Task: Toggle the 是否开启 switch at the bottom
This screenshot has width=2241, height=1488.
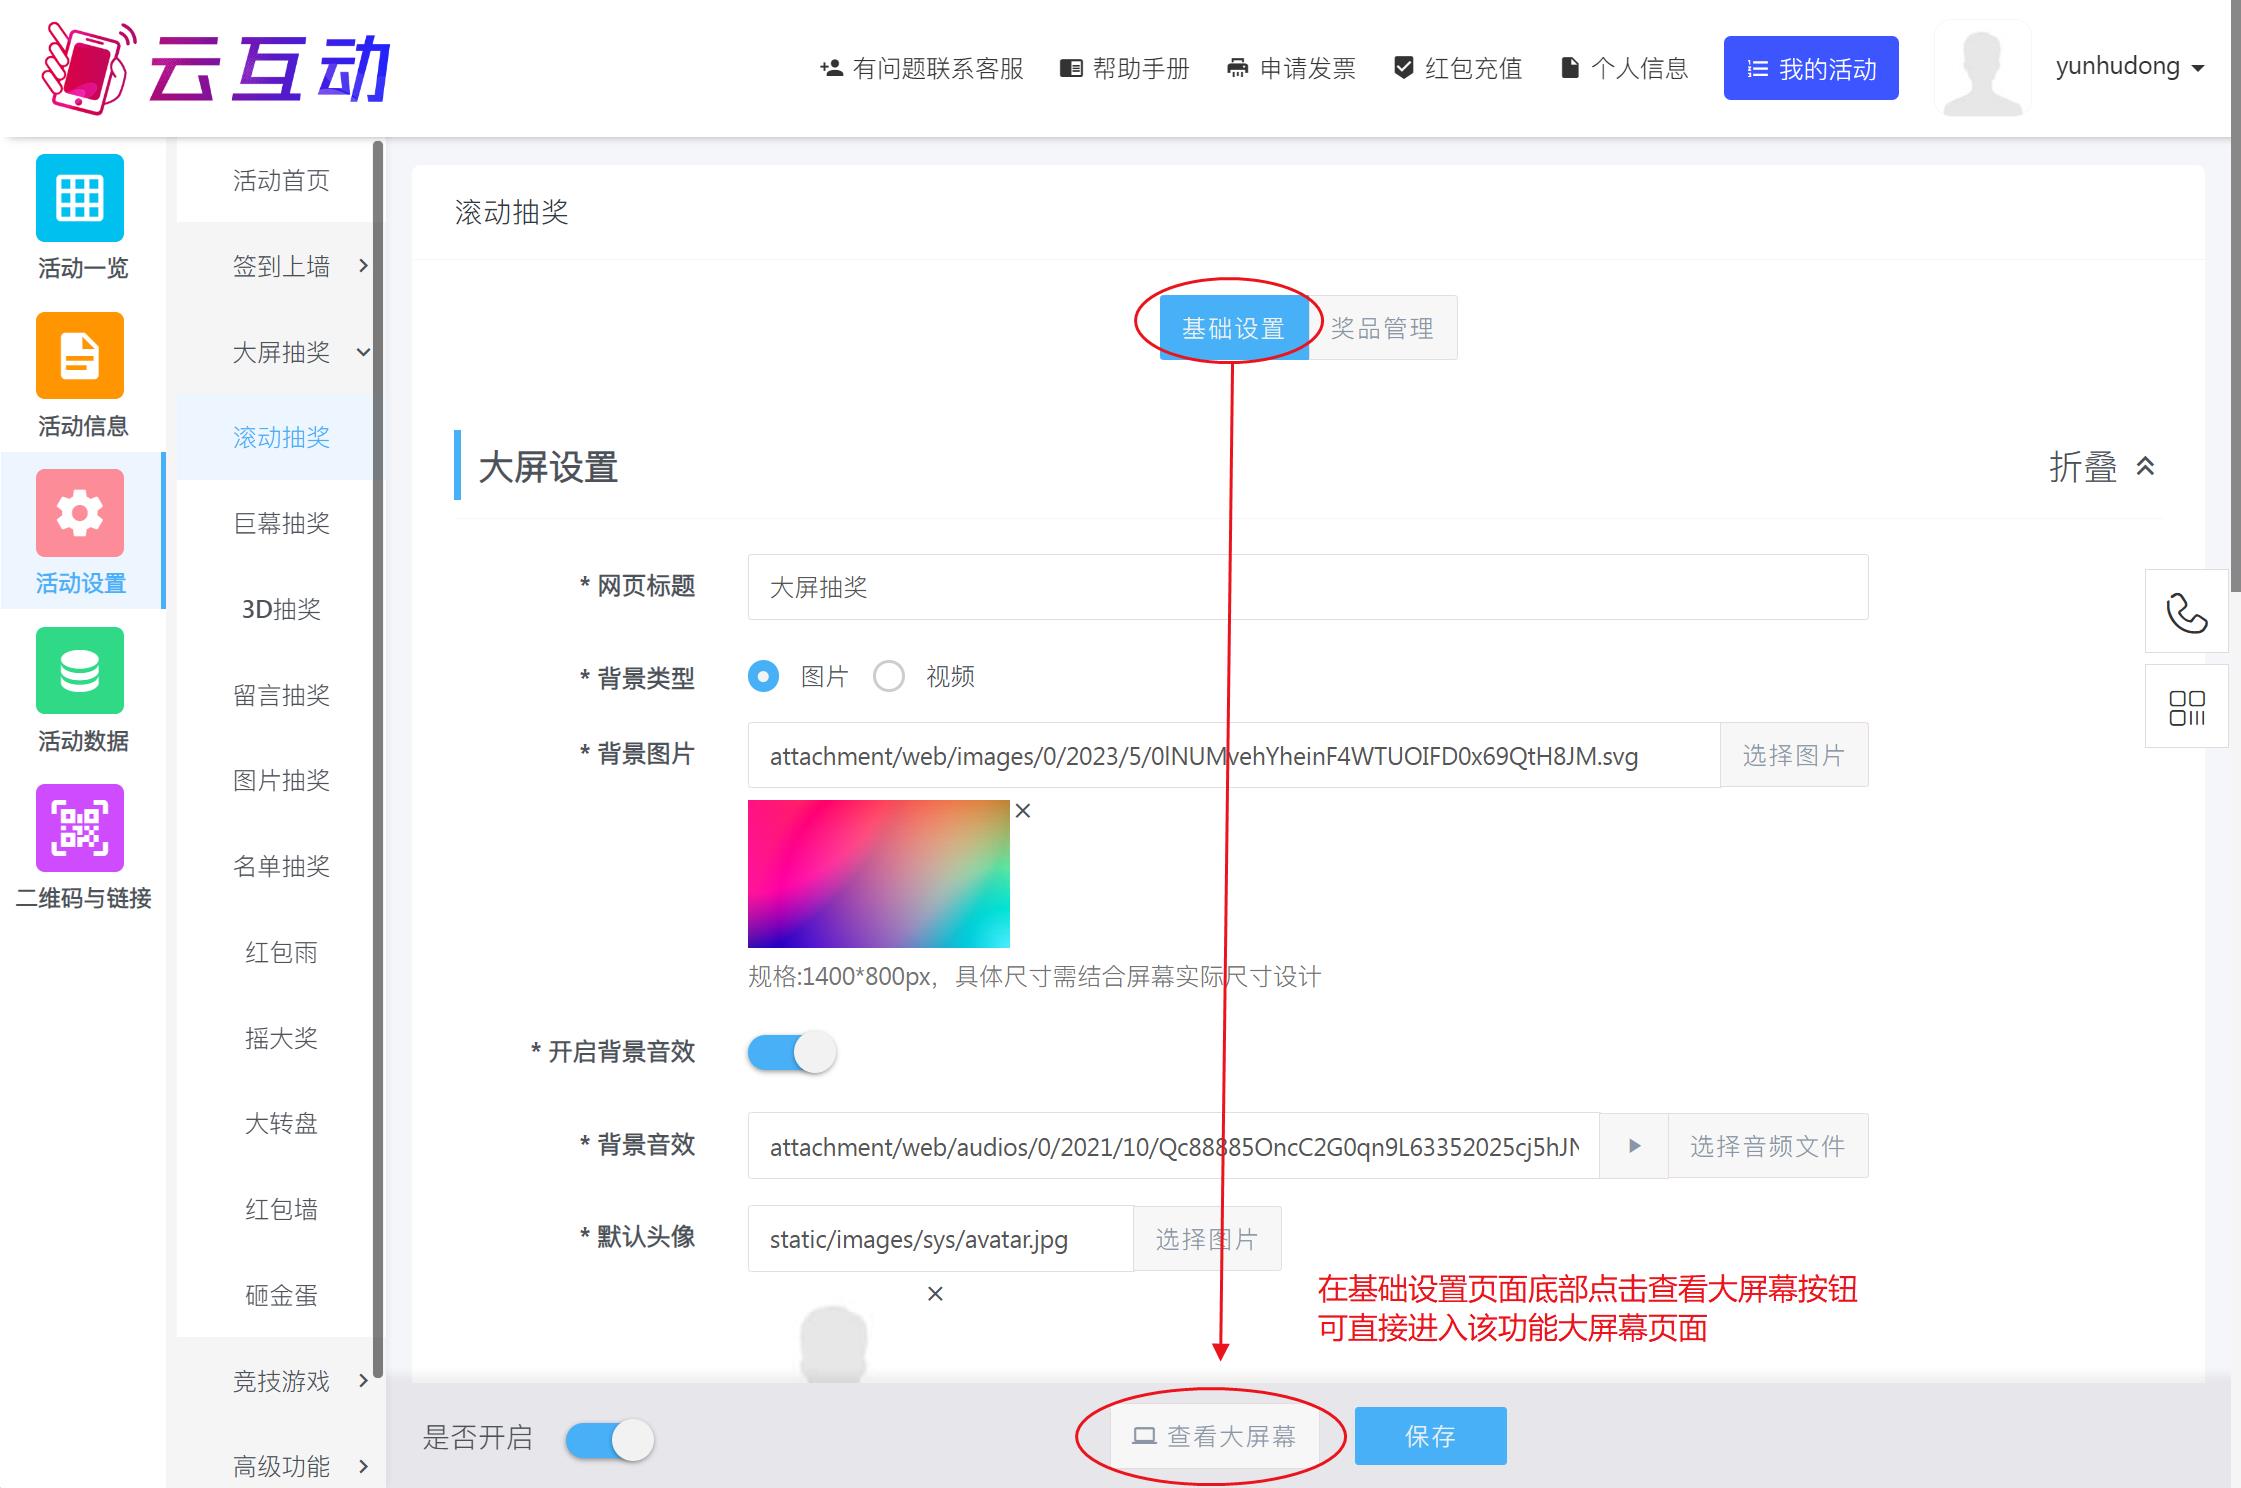Action: coord(610,1440)
